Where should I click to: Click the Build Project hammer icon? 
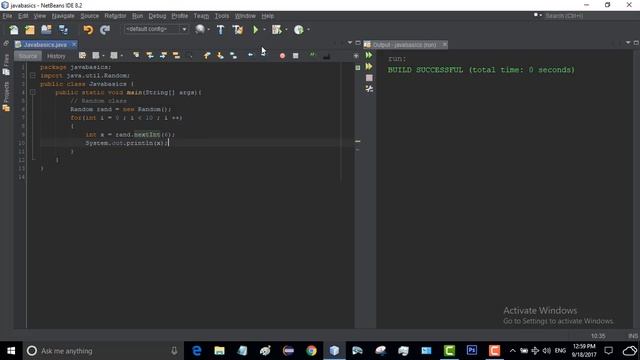220,30
